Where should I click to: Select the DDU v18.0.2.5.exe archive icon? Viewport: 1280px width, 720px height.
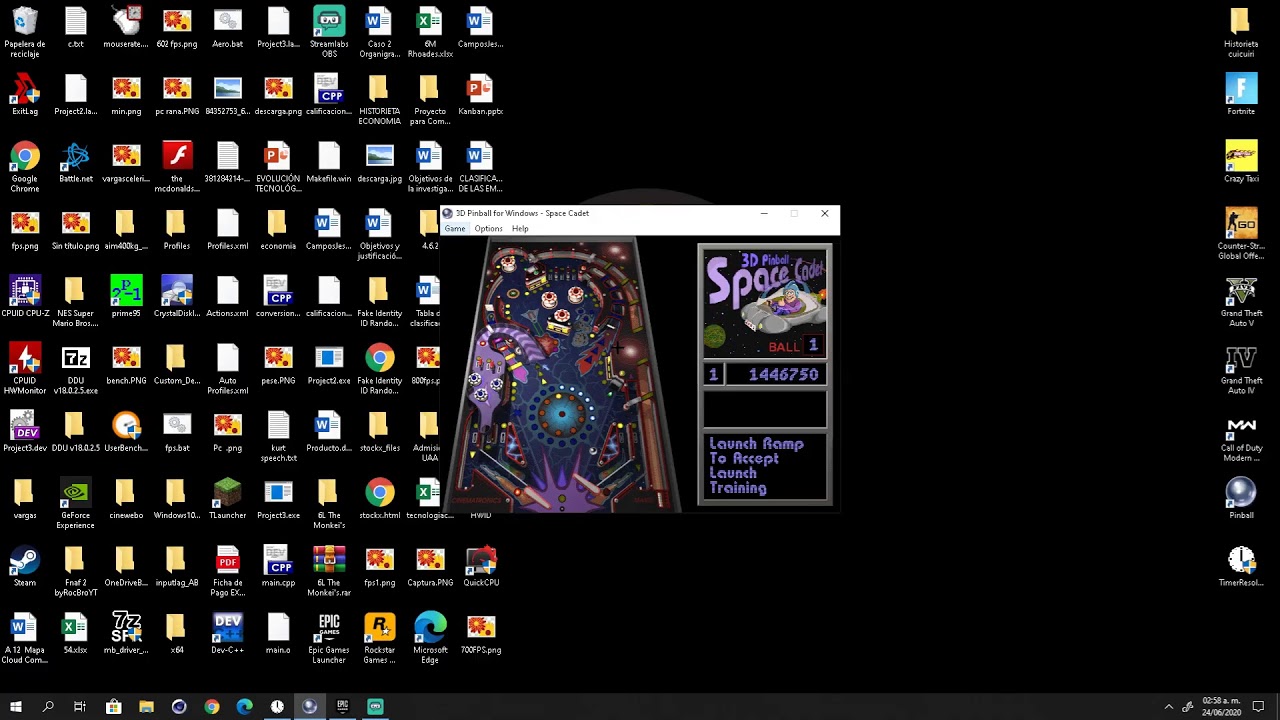tap(76, 369)
